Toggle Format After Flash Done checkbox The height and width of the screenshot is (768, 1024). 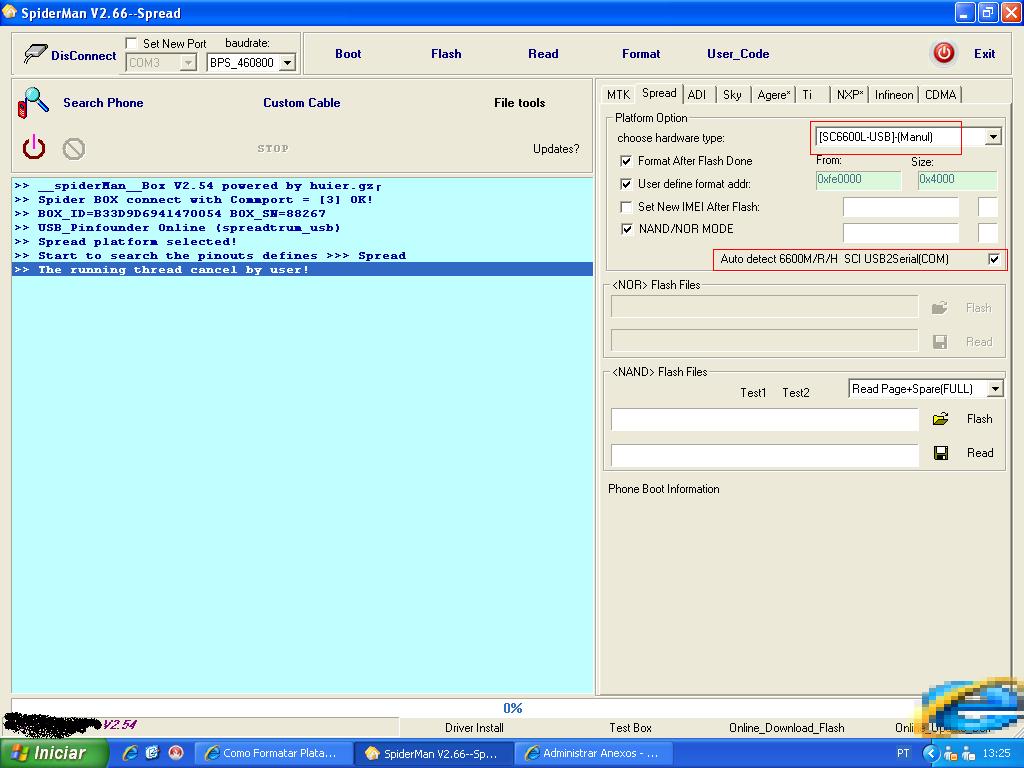(626, 161)
